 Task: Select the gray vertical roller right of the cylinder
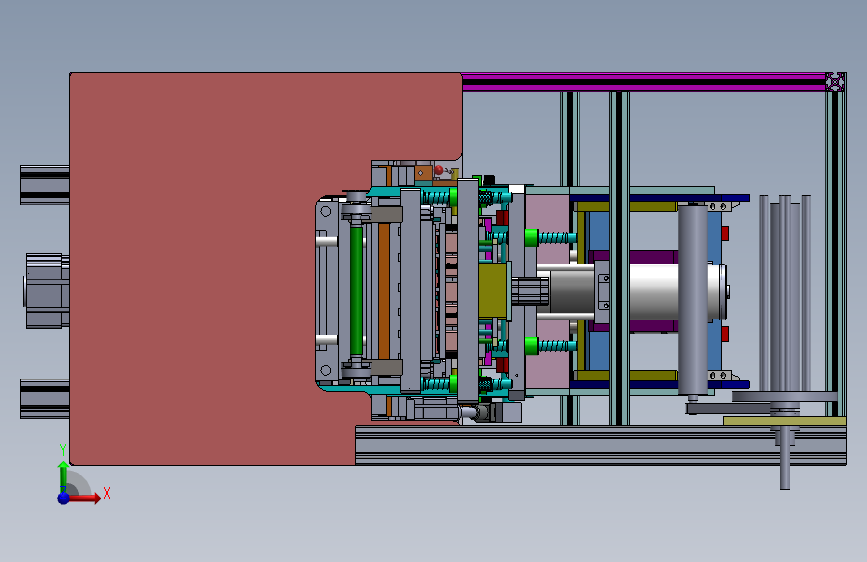click(x=693, y=299)
